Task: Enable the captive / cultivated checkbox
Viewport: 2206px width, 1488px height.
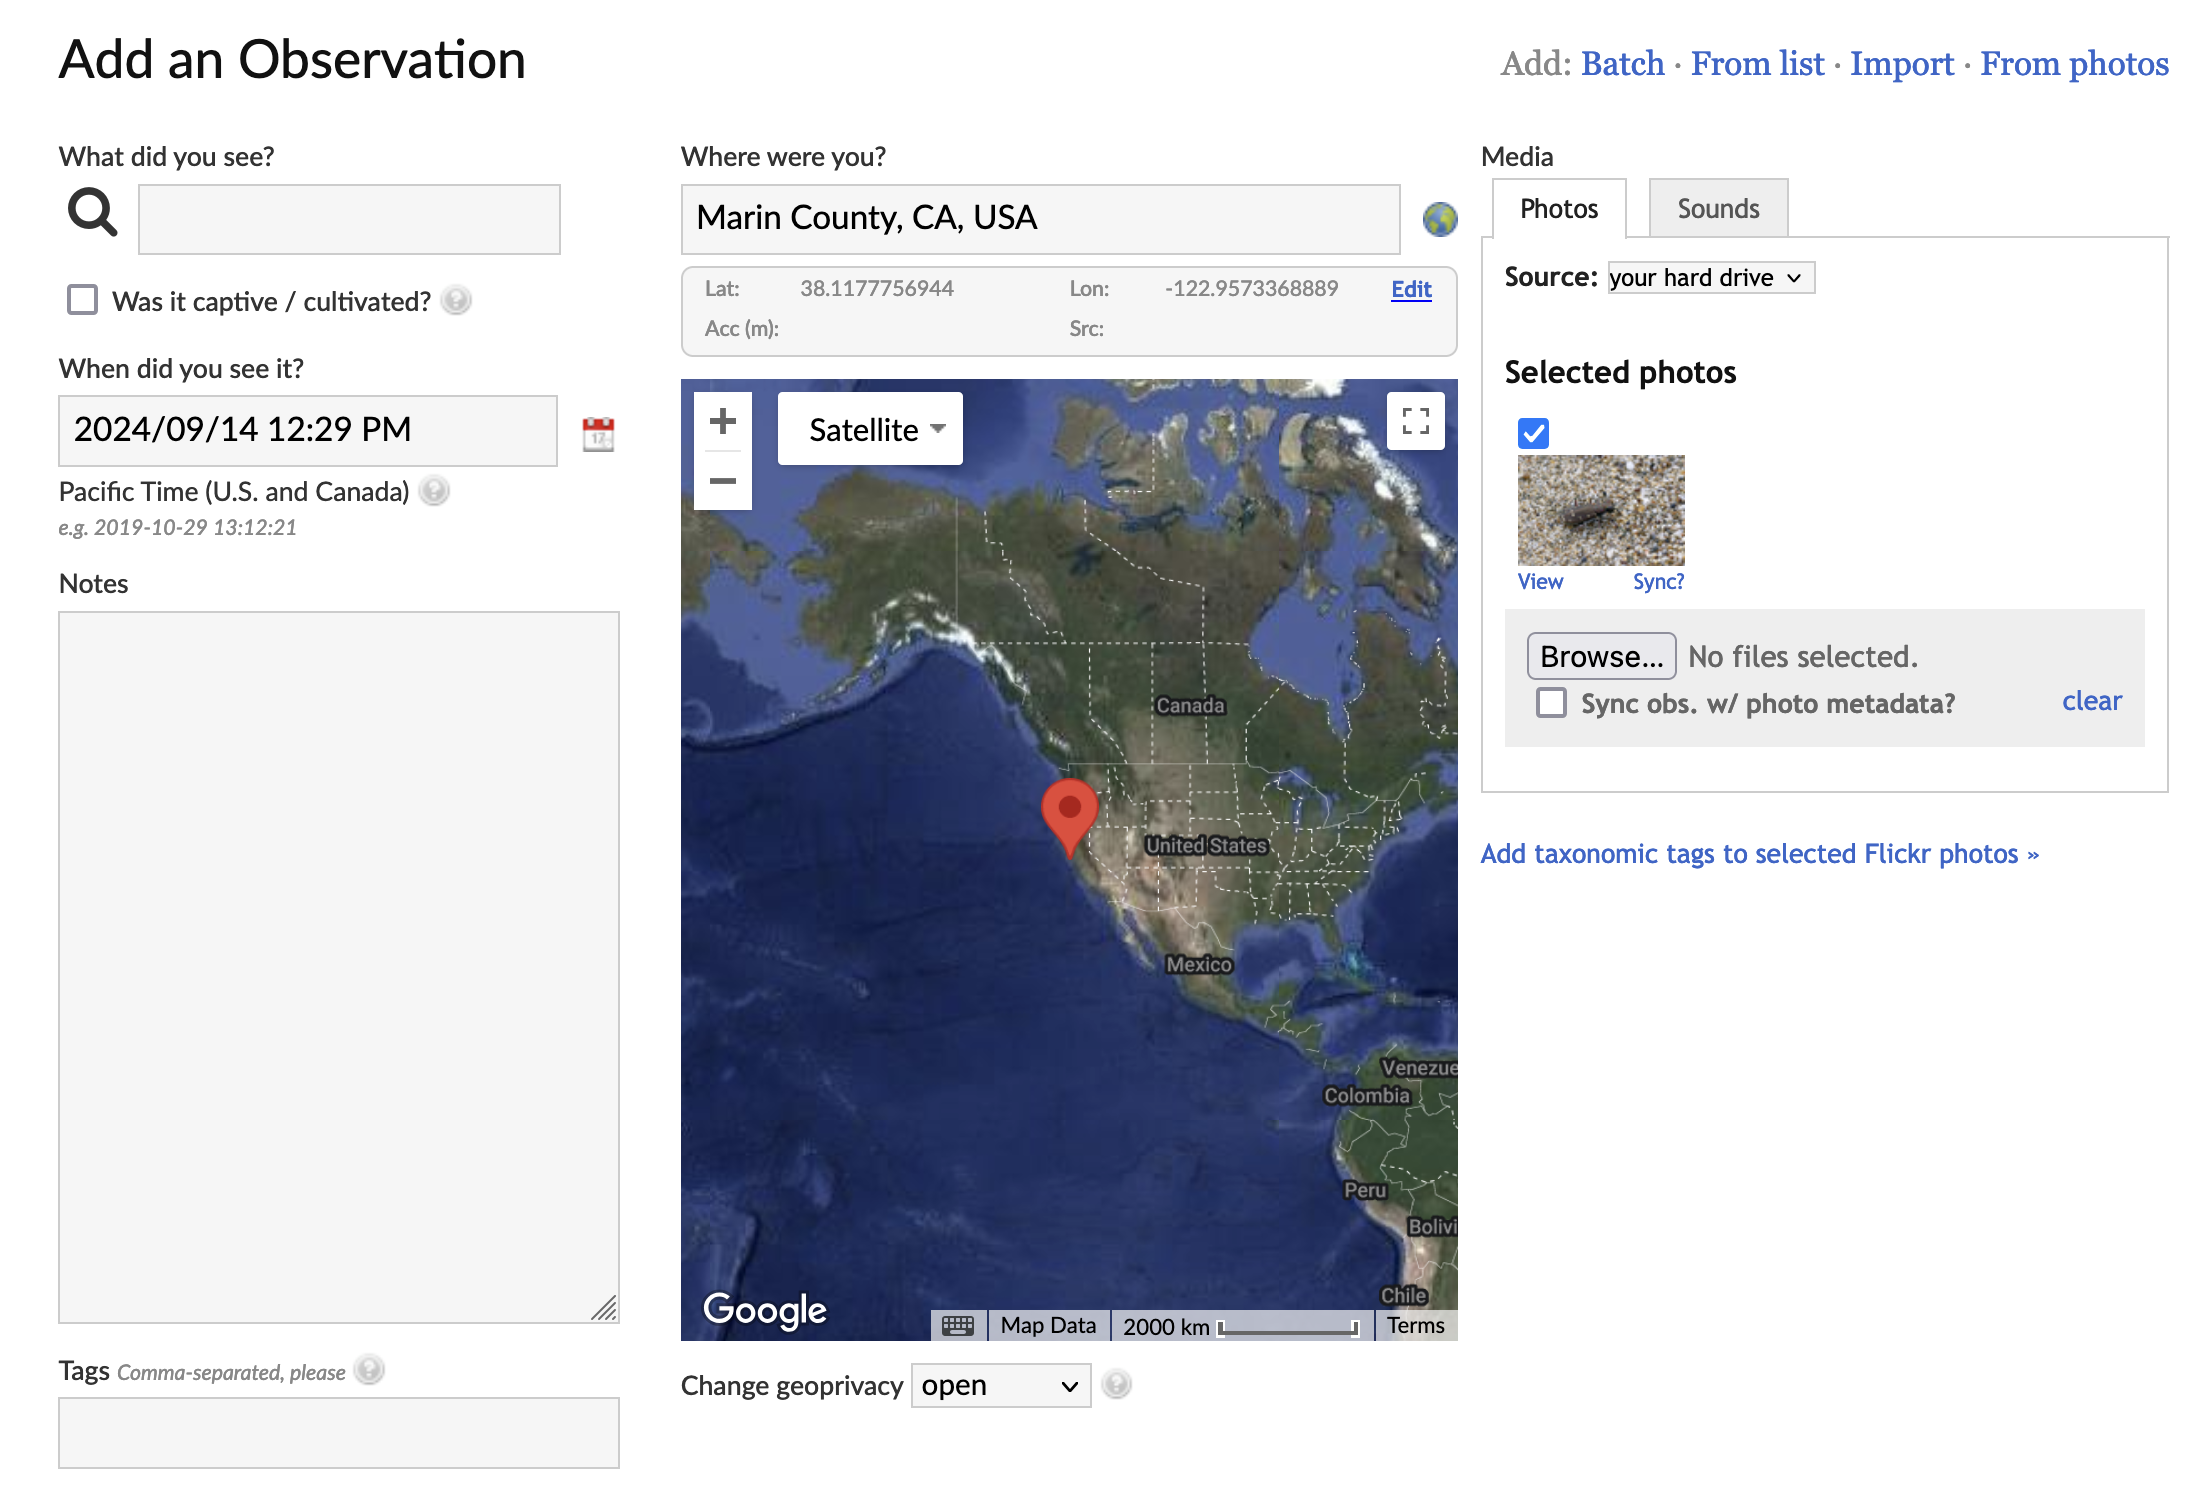Action: click(82, 300)
